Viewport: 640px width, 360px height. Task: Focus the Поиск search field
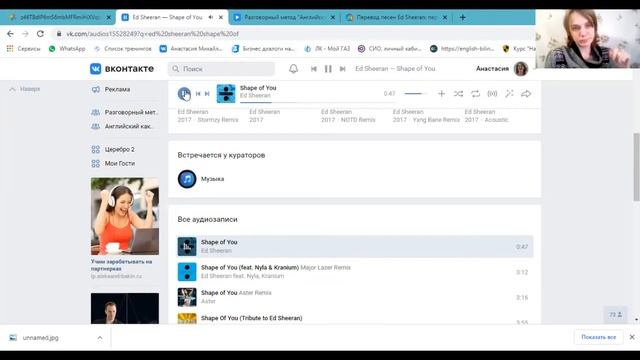(x=221, y=69)
